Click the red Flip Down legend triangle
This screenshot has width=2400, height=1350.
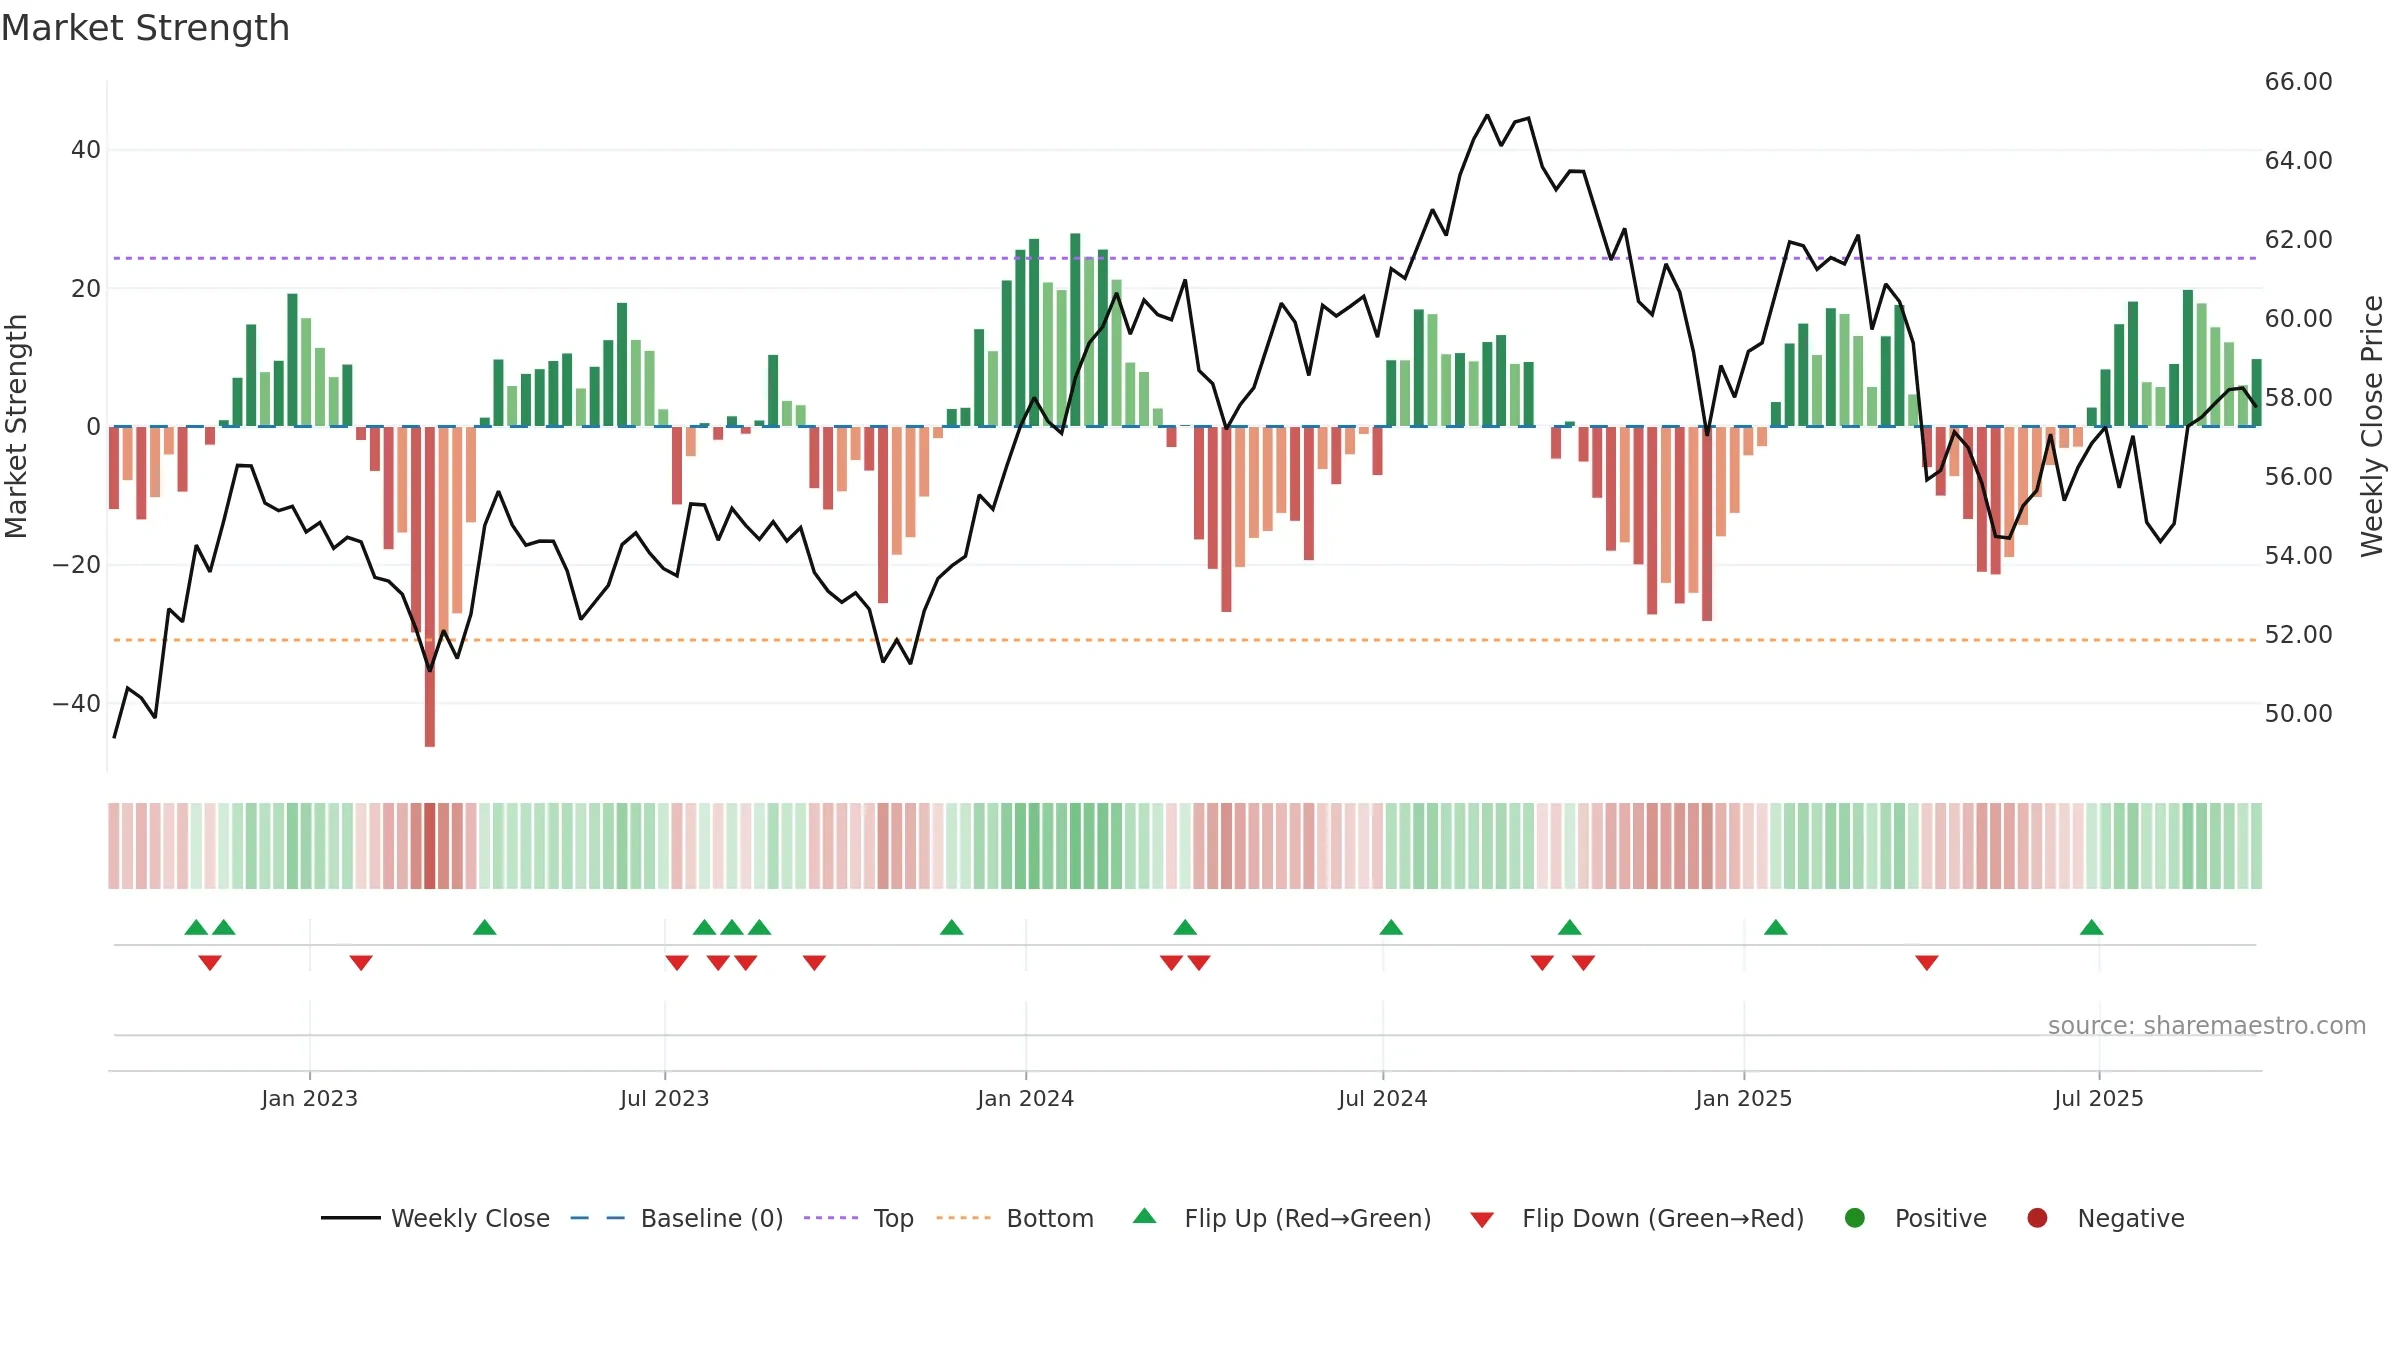(x=1483, y=1220)
